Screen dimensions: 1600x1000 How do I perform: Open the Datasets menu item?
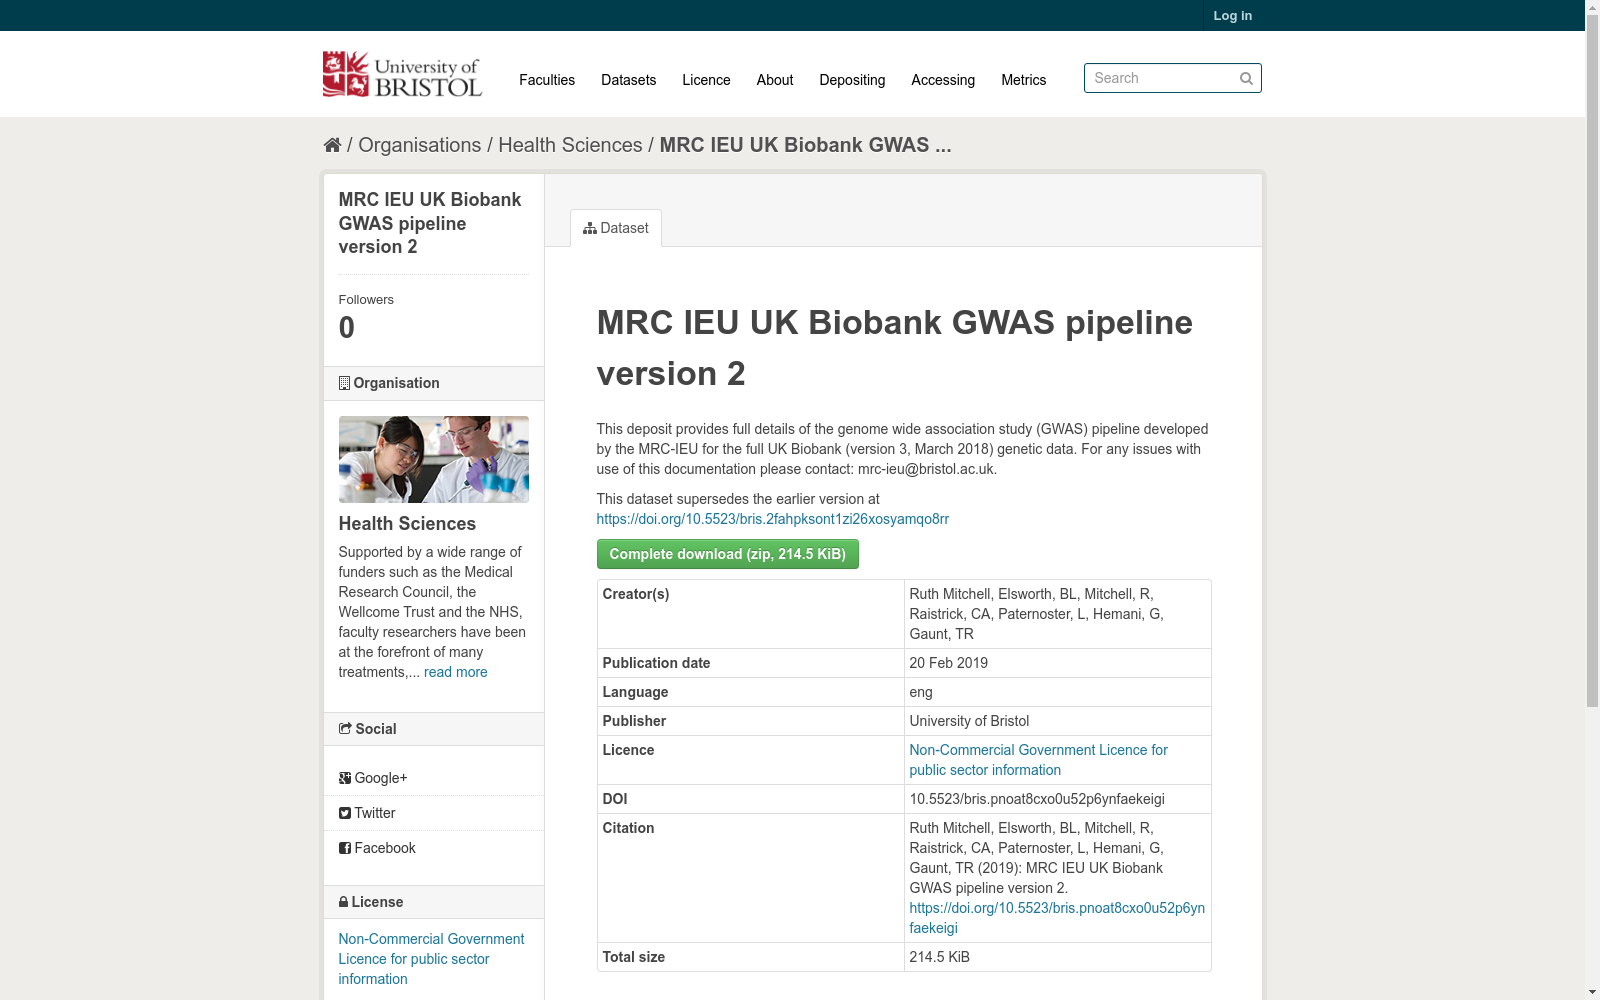[628, 80]
